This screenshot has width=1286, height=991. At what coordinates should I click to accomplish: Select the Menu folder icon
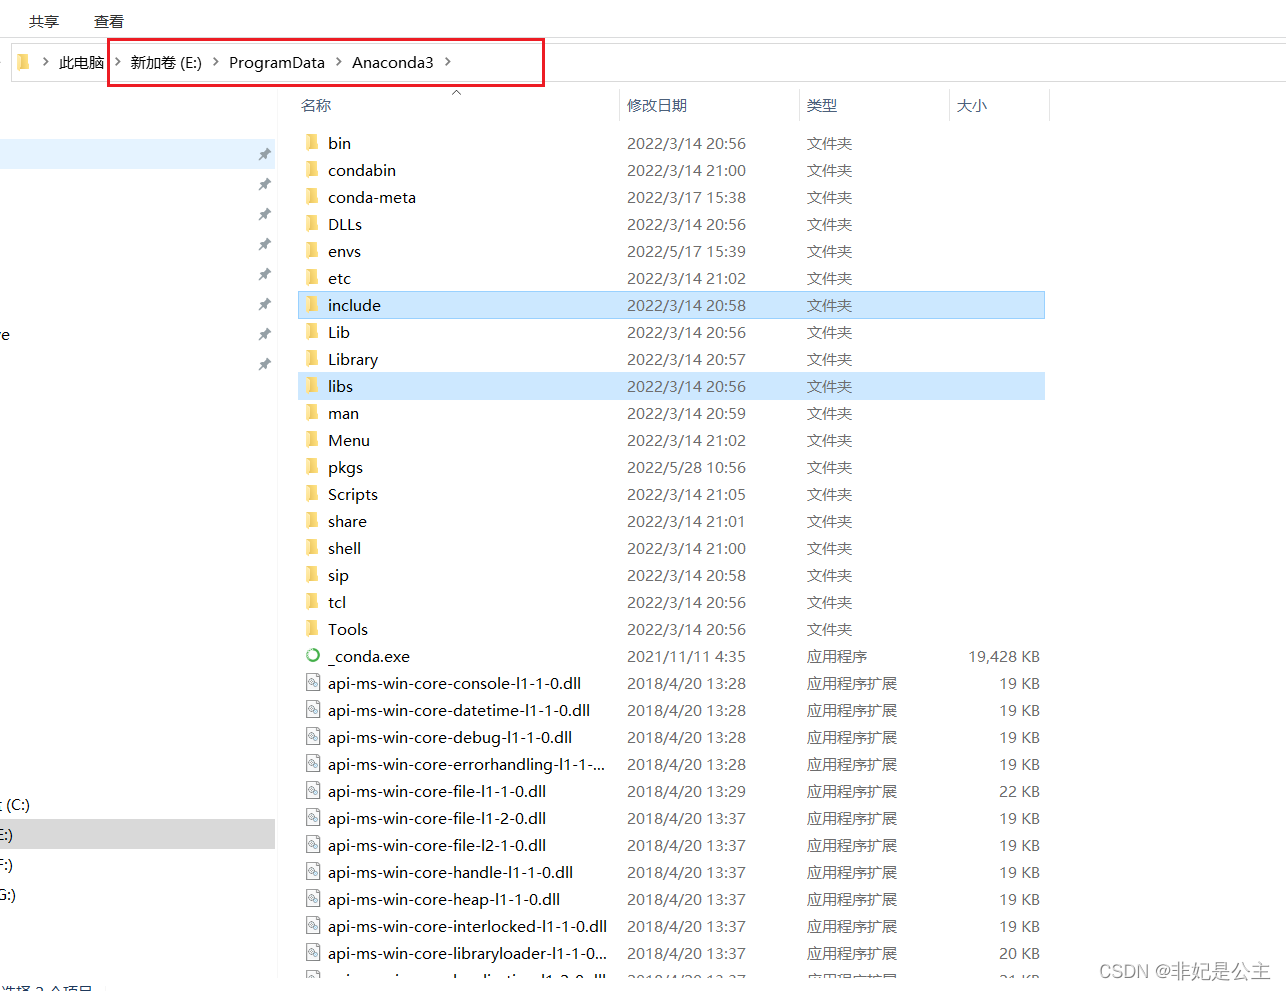point(312,439)
